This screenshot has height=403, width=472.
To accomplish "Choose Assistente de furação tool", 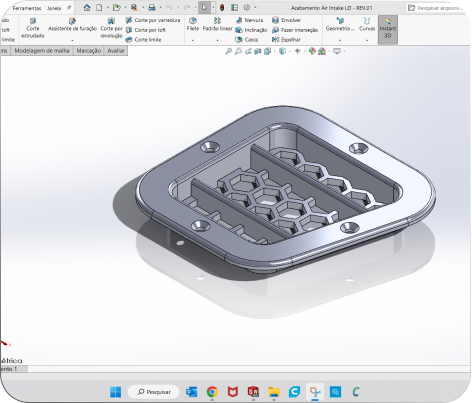I will point(72,25).
